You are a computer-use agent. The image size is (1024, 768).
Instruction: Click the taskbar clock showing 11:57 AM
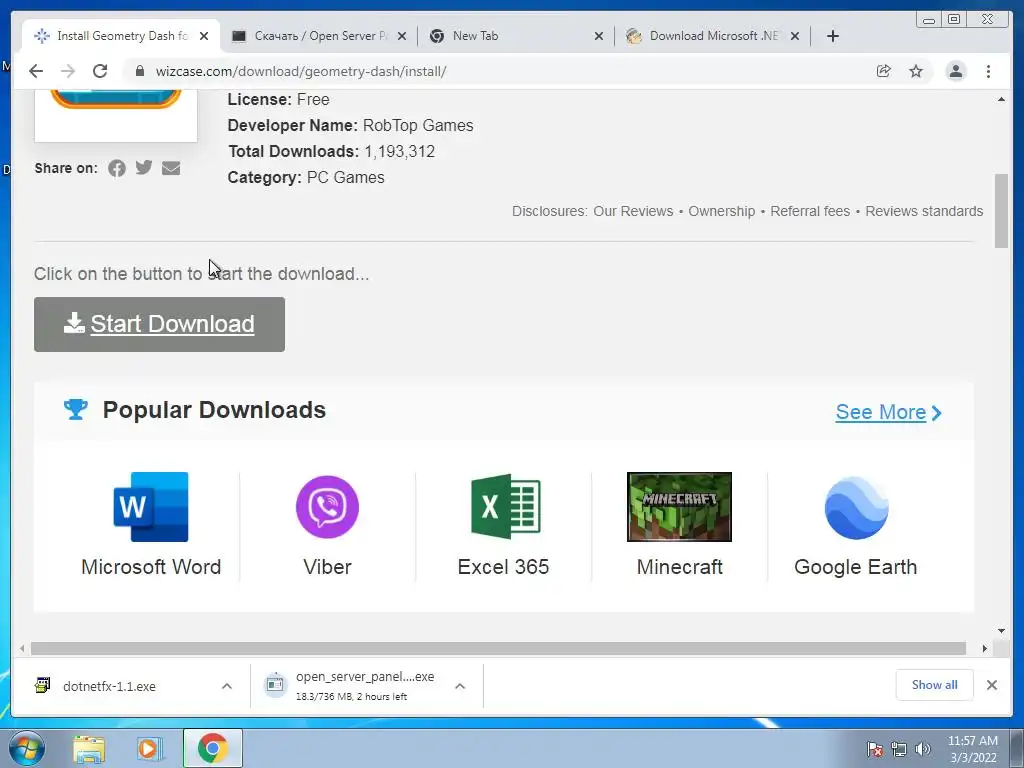click(972, 749)
